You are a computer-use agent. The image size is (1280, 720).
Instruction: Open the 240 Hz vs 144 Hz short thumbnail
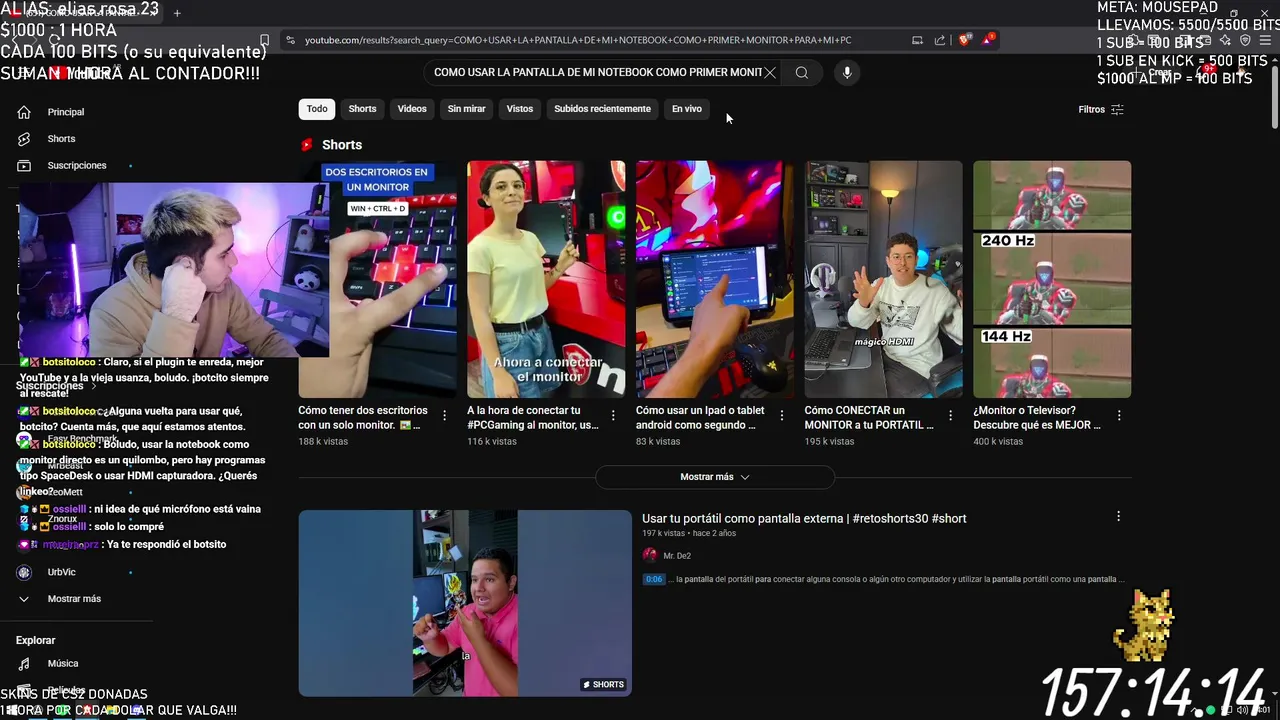click(1052, 279)
